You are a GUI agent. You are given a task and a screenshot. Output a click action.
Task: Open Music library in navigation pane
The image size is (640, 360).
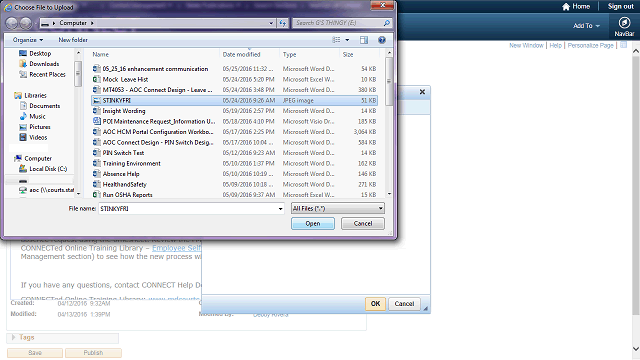tap(37, 117)
